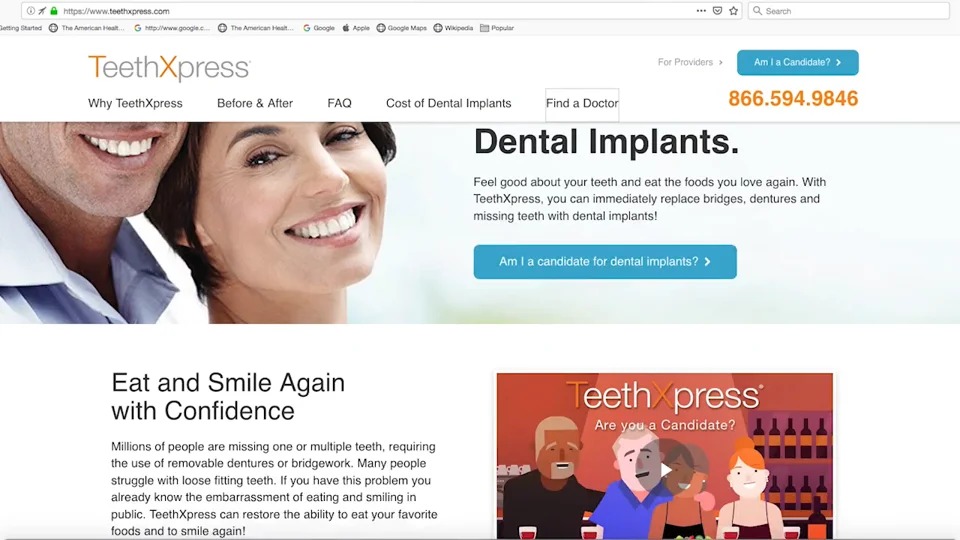Go to Before & After page

(255, 103)
